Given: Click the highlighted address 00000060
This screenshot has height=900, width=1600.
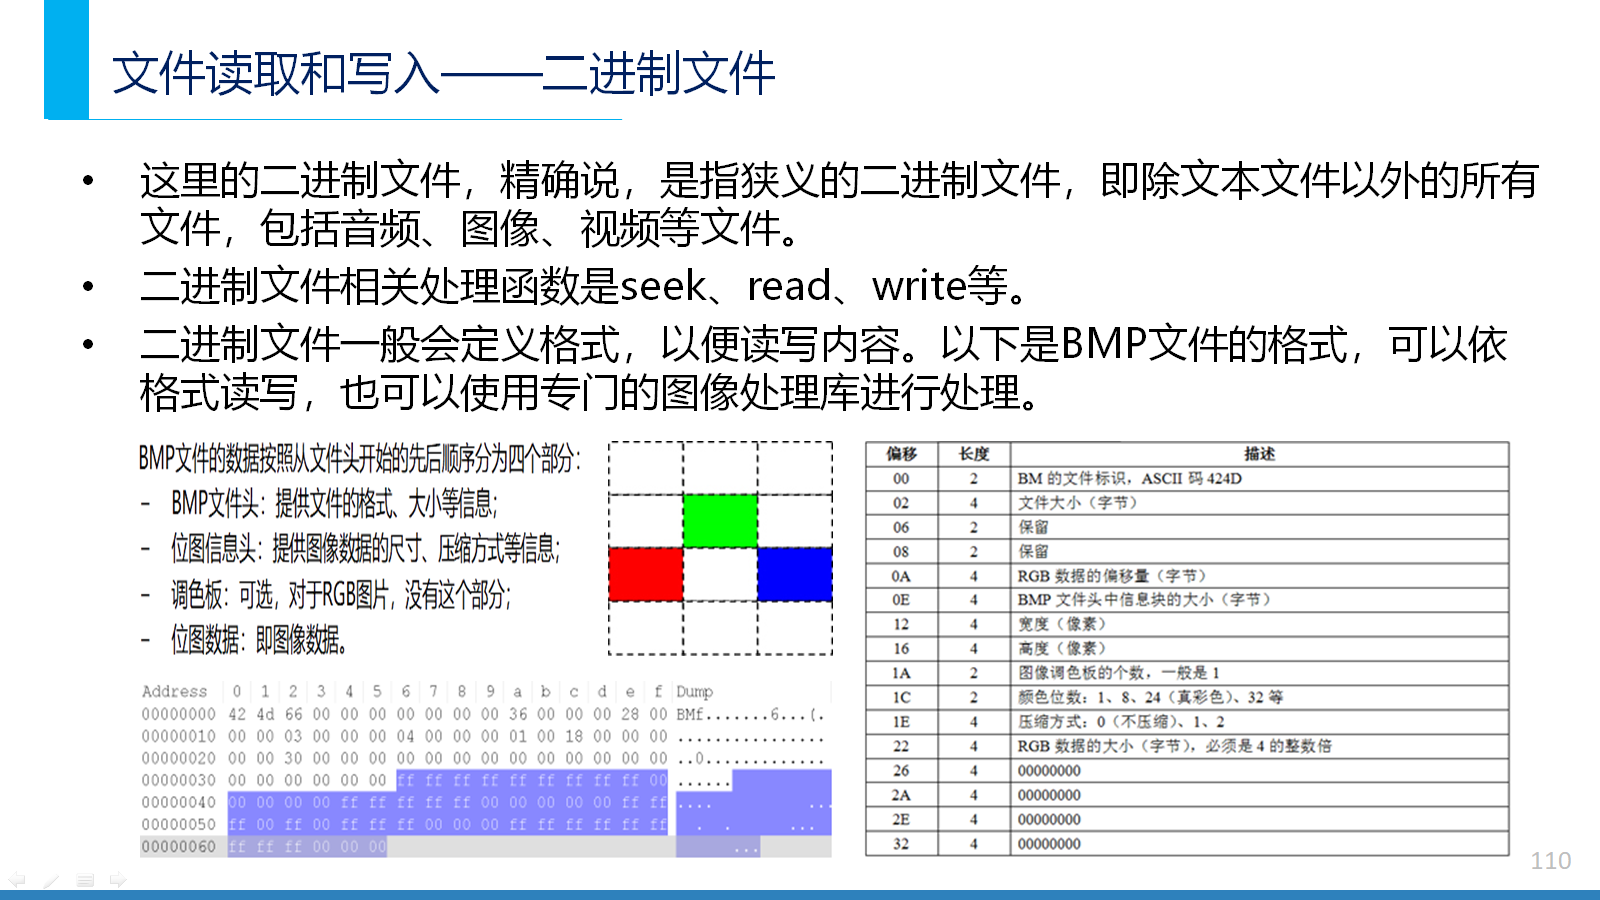Looking at the screenshot, I should tap(178, 846).
